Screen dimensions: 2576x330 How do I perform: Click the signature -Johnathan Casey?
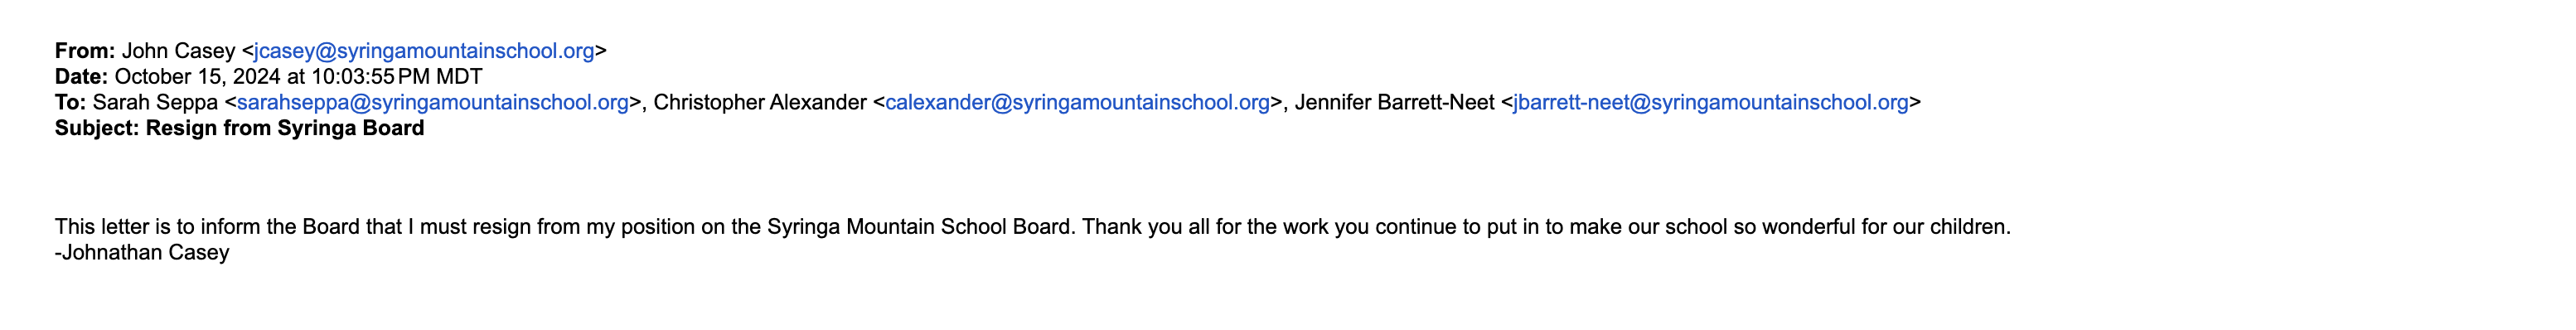(142, 253)
